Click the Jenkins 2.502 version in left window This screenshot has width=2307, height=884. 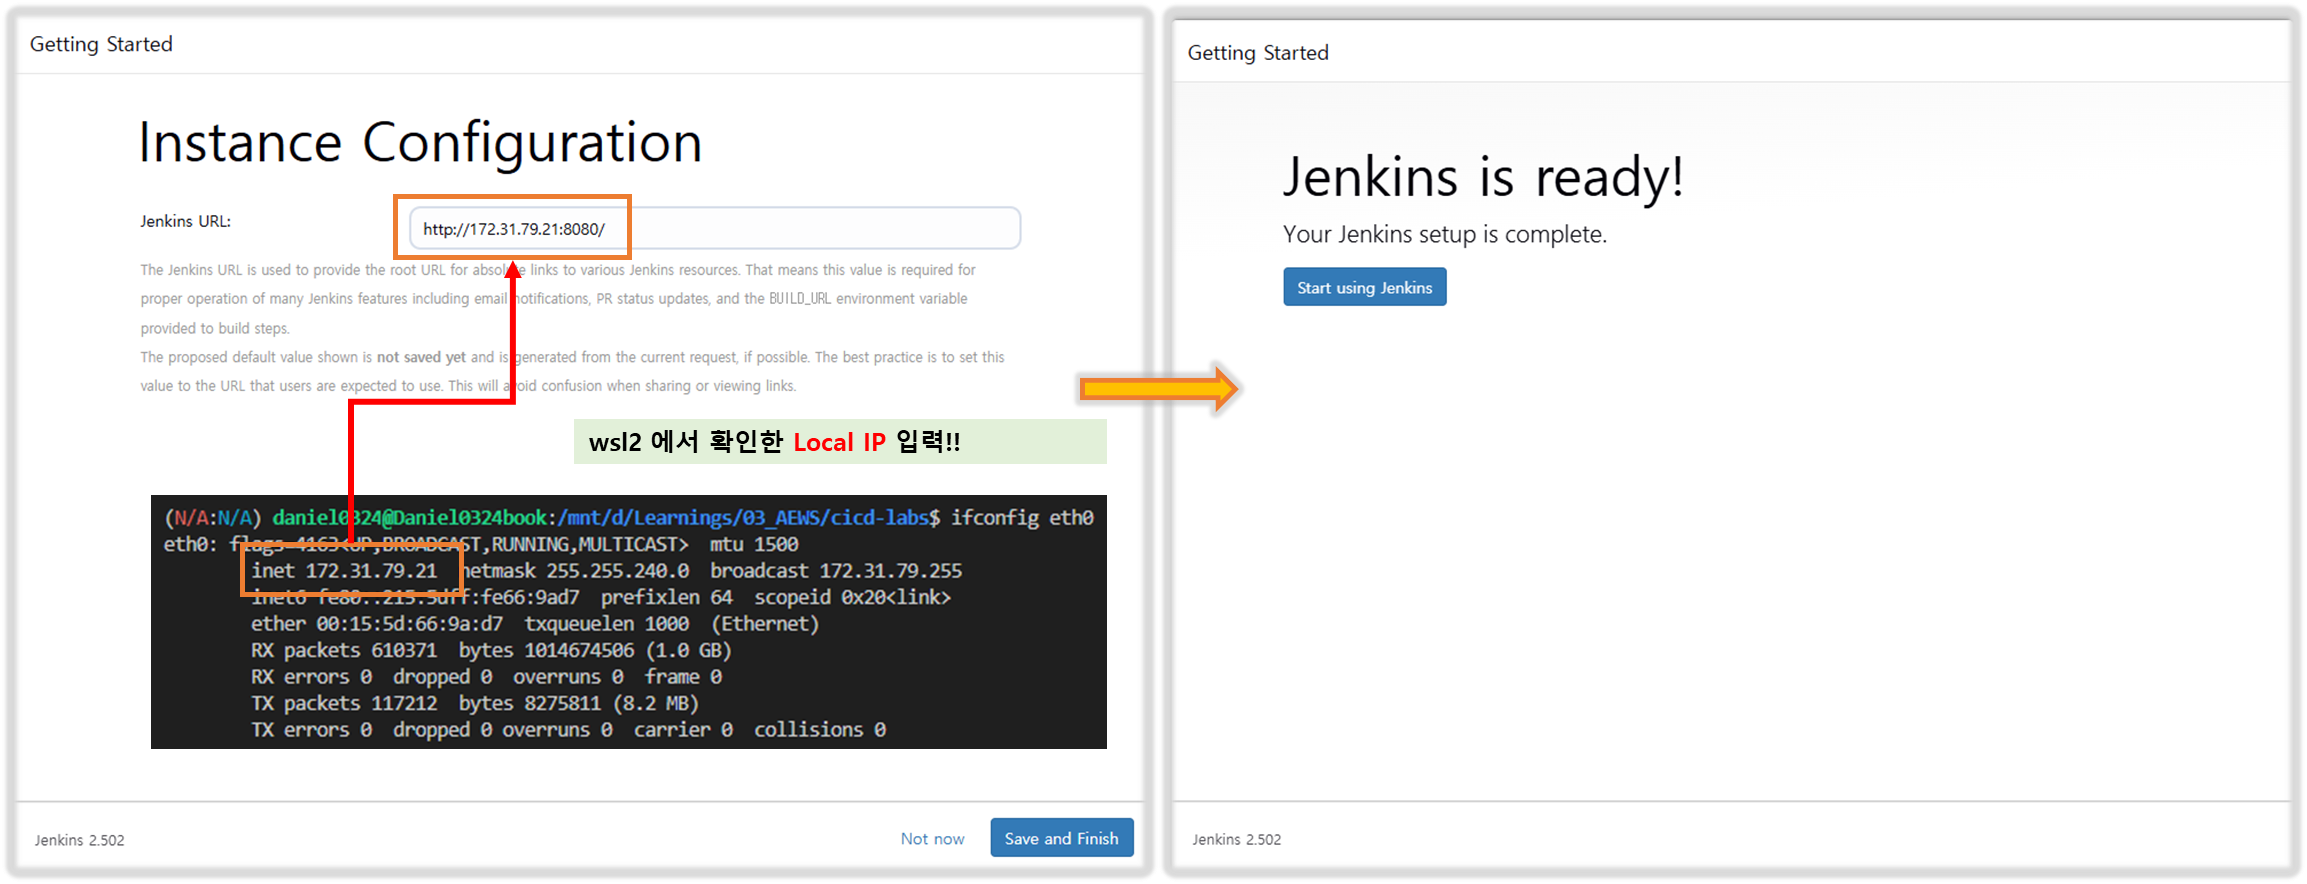(x=80, y=840)
